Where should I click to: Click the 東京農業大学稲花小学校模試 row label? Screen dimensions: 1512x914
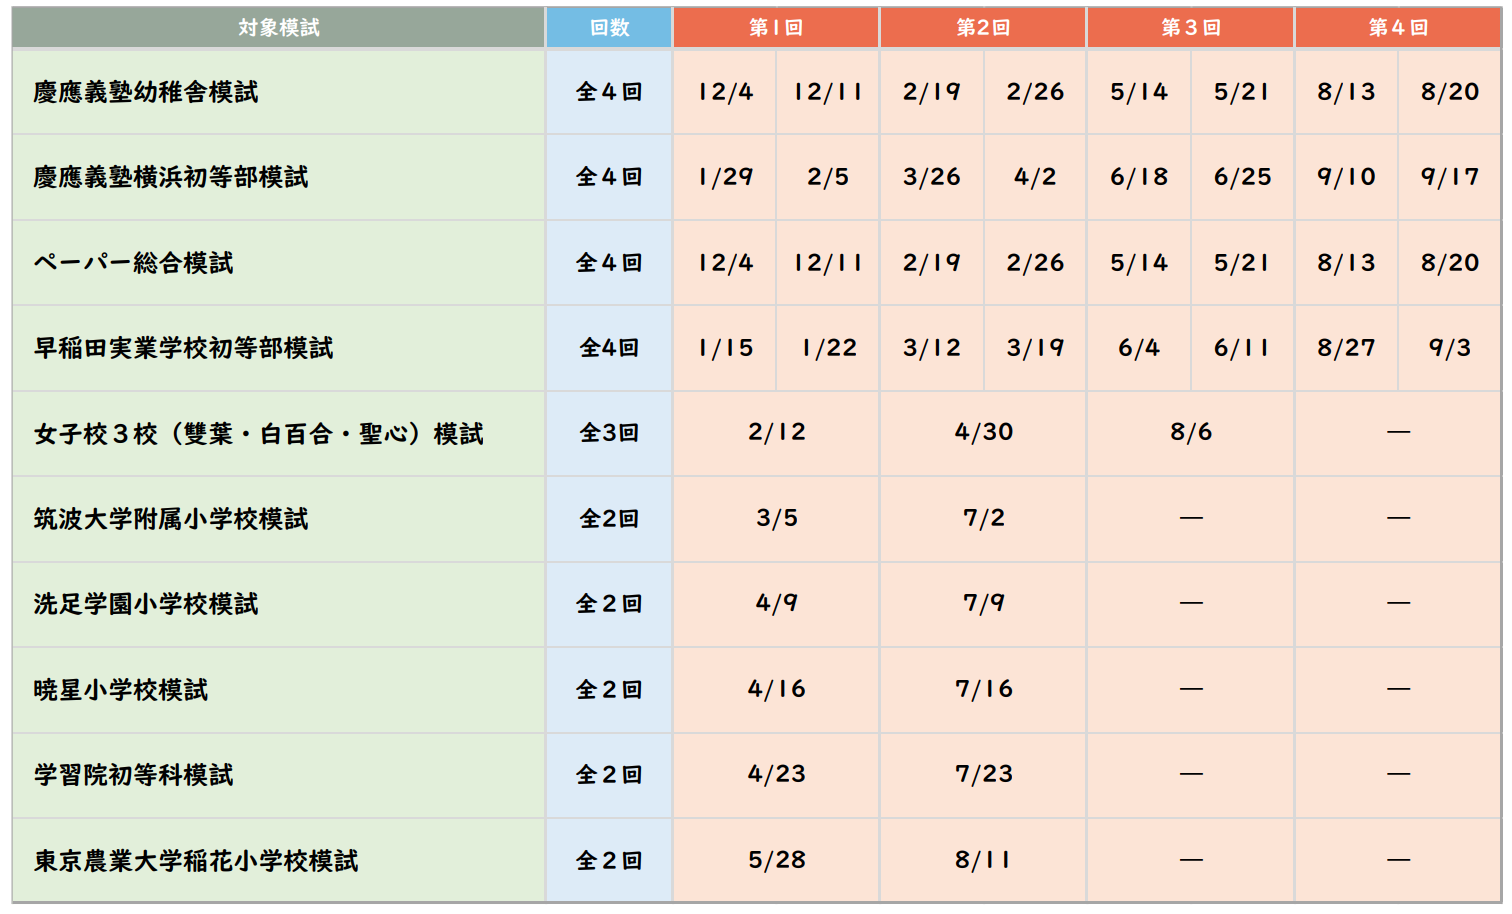click(196, 861)
